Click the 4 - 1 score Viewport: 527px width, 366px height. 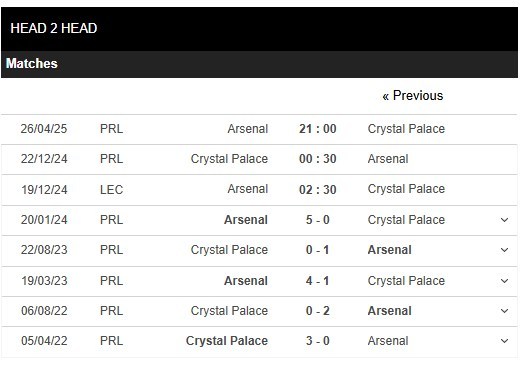(318, 281)
